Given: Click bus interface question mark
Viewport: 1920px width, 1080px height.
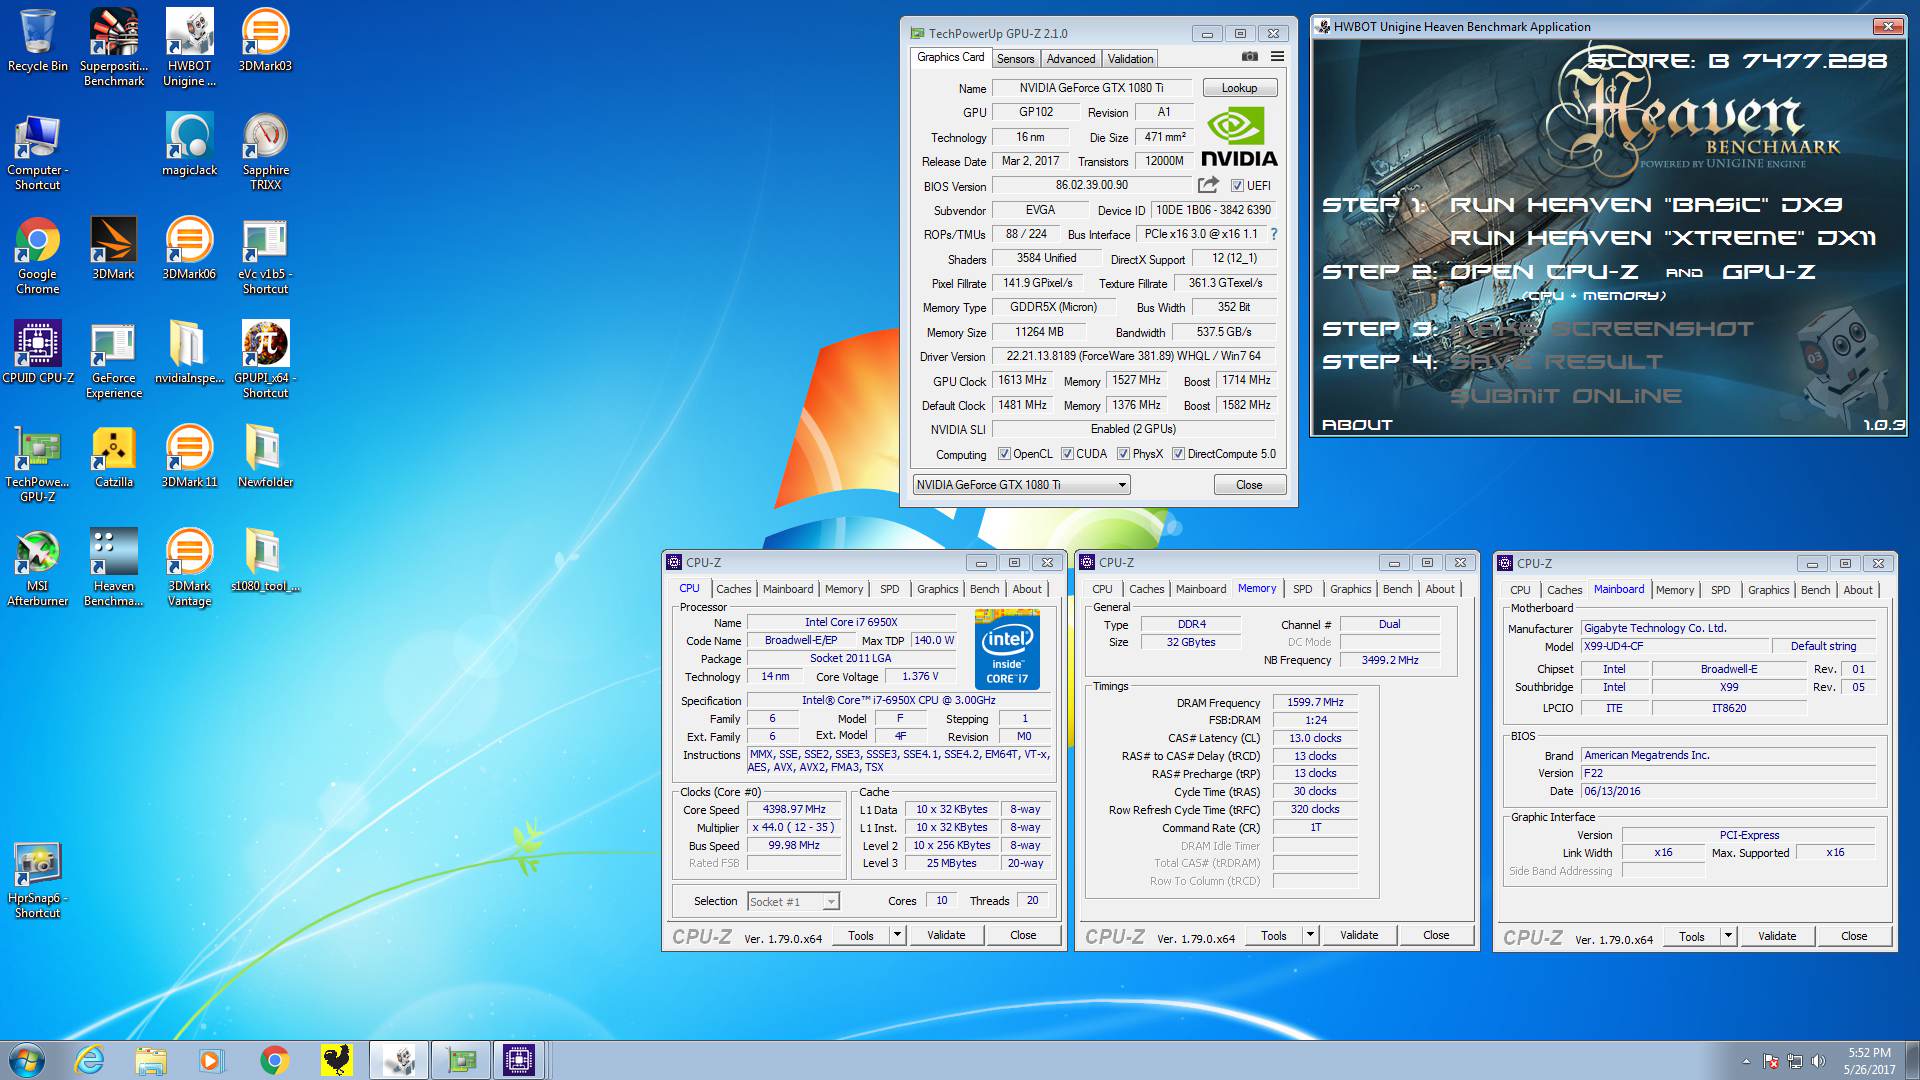Looking at the screenshot, I should tap(1273, 234).
